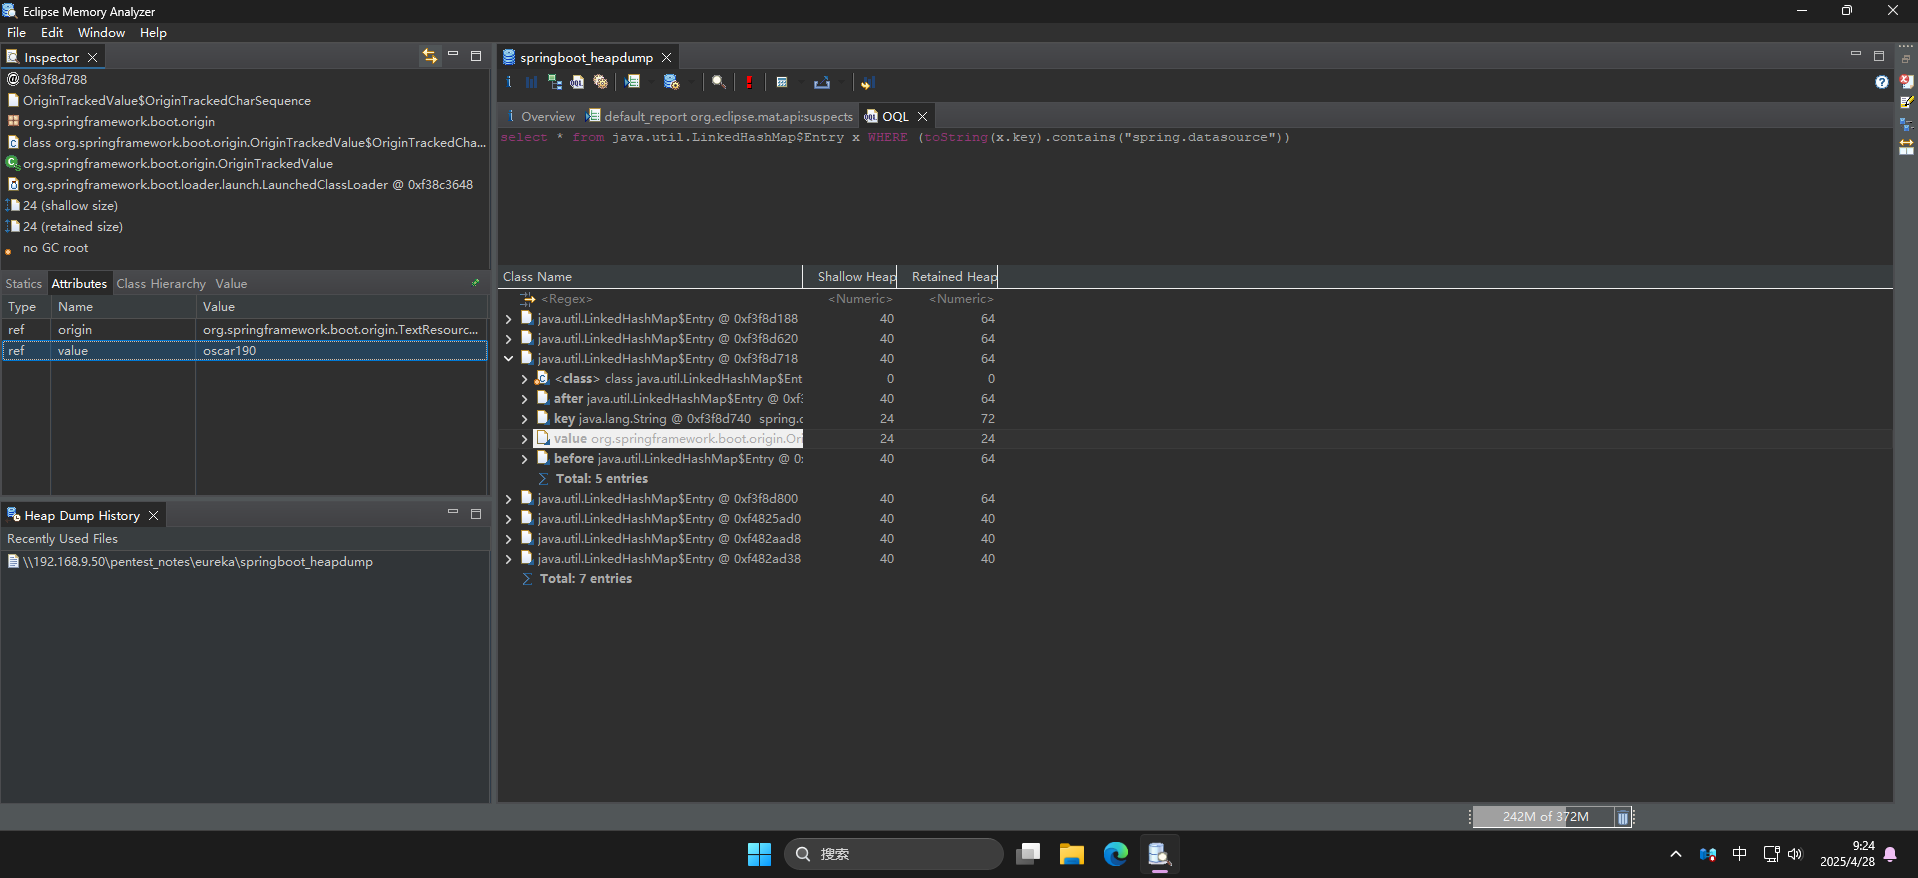Viewport: 1918px width, 878px height.
Task: Open Error Log side icon
Action: [x=1906, y=82]
